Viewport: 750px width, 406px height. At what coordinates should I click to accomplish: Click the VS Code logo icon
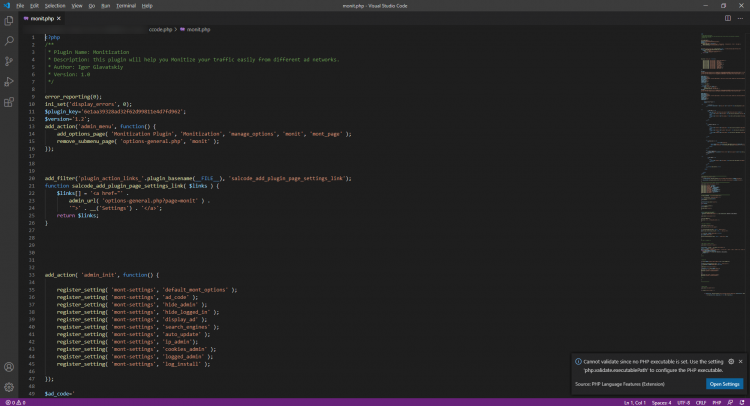coord(6,6)
